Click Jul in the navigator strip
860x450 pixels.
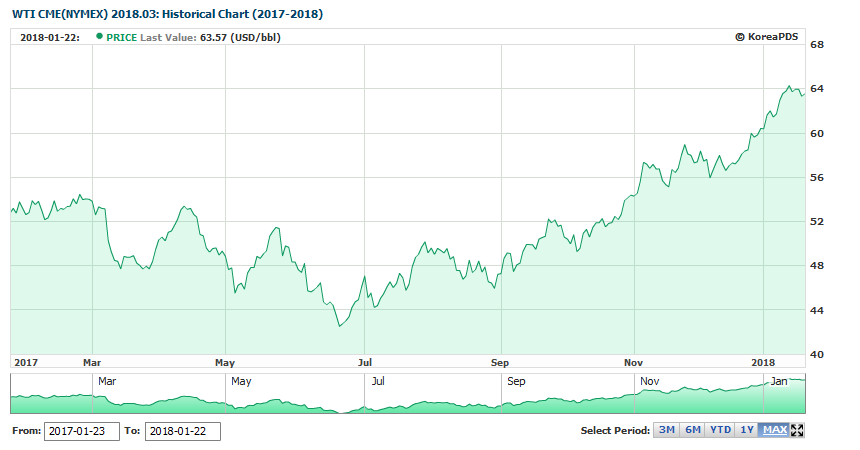[379, 381]
